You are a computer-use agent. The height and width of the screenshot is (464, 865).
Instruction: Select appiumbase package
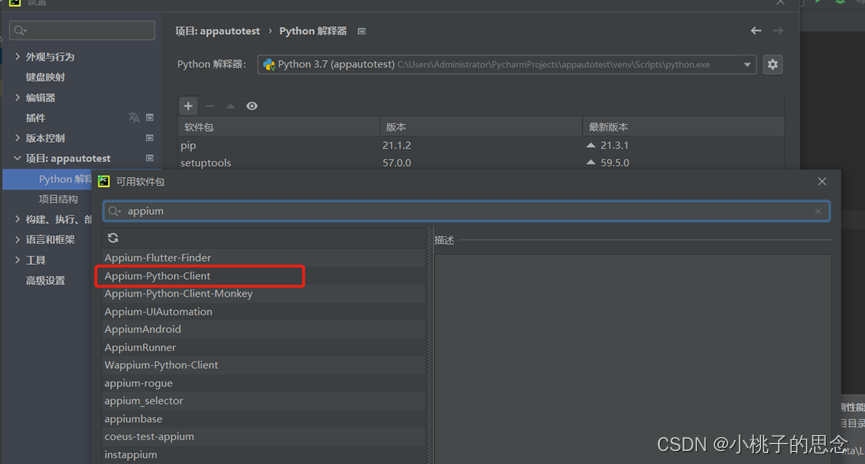pos(263,419)
